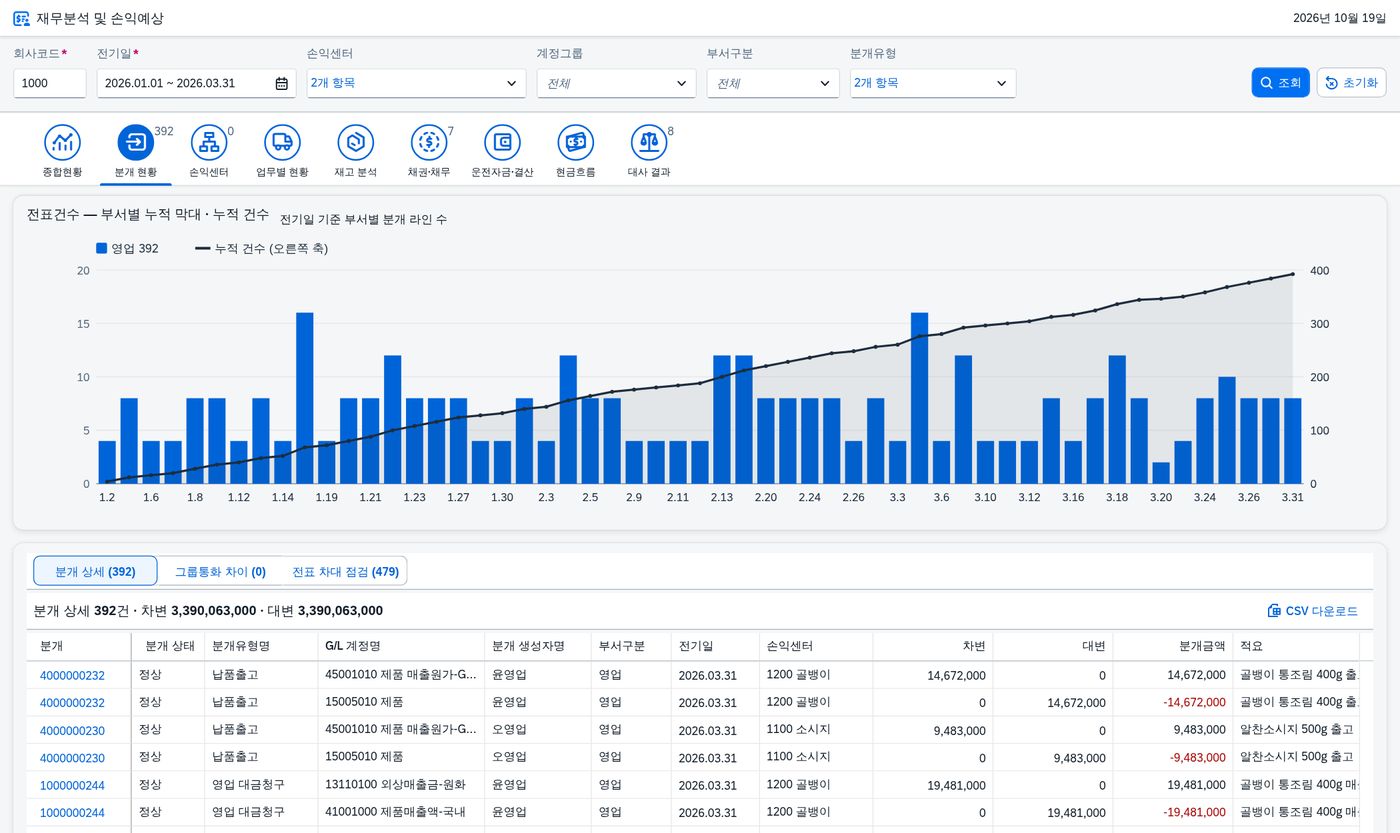
Task: Open the calendar picker for 전기일
Action: 282,83
